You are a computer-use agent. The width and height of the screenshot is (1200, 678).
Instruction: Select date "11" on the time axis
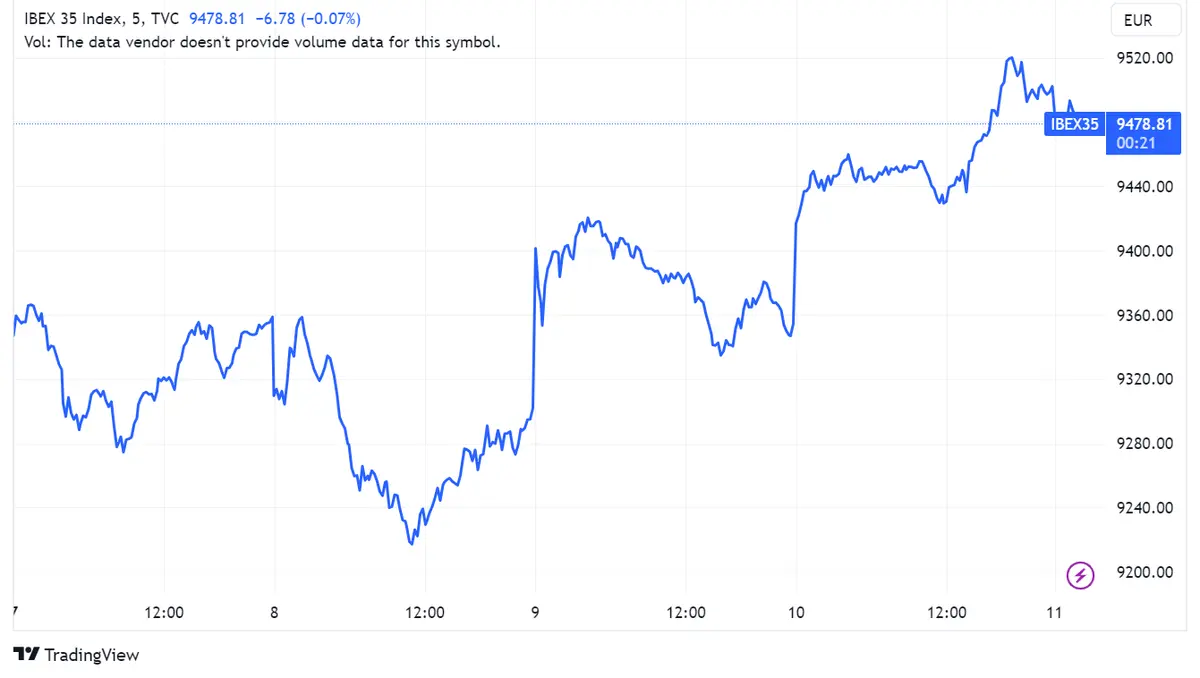point(1054,612)
